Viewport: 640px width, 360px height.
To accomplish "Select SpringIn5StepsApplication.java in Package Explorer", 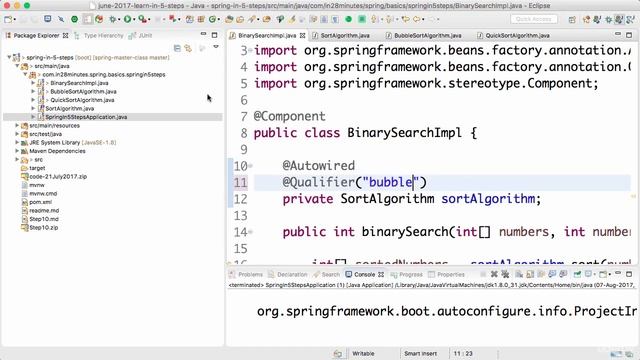I will coord(86,117).
